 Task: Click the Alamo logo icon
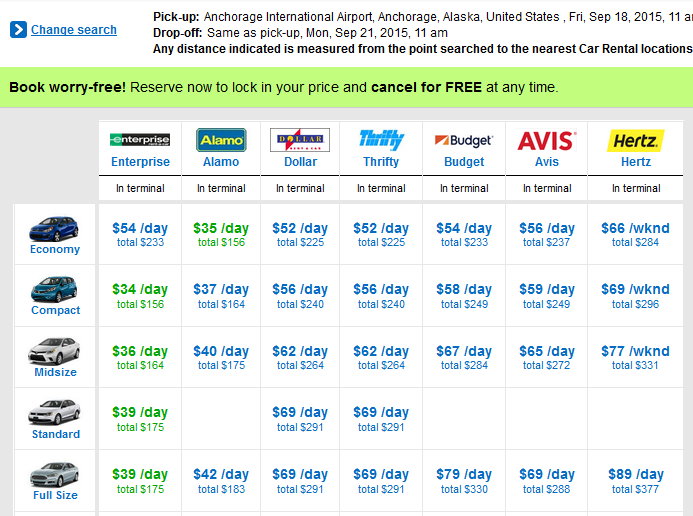221,140
